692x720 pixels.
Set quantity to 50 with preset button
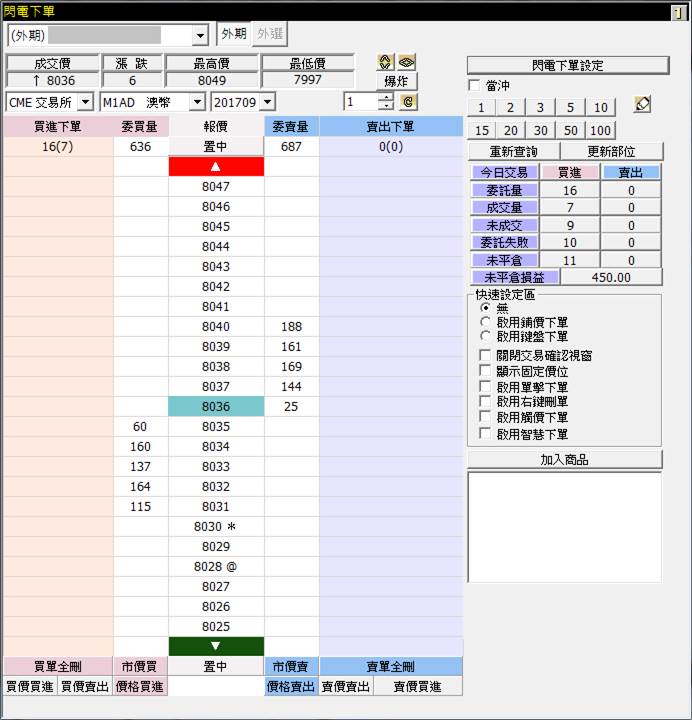pyautogui.click(x=570, y=130)
